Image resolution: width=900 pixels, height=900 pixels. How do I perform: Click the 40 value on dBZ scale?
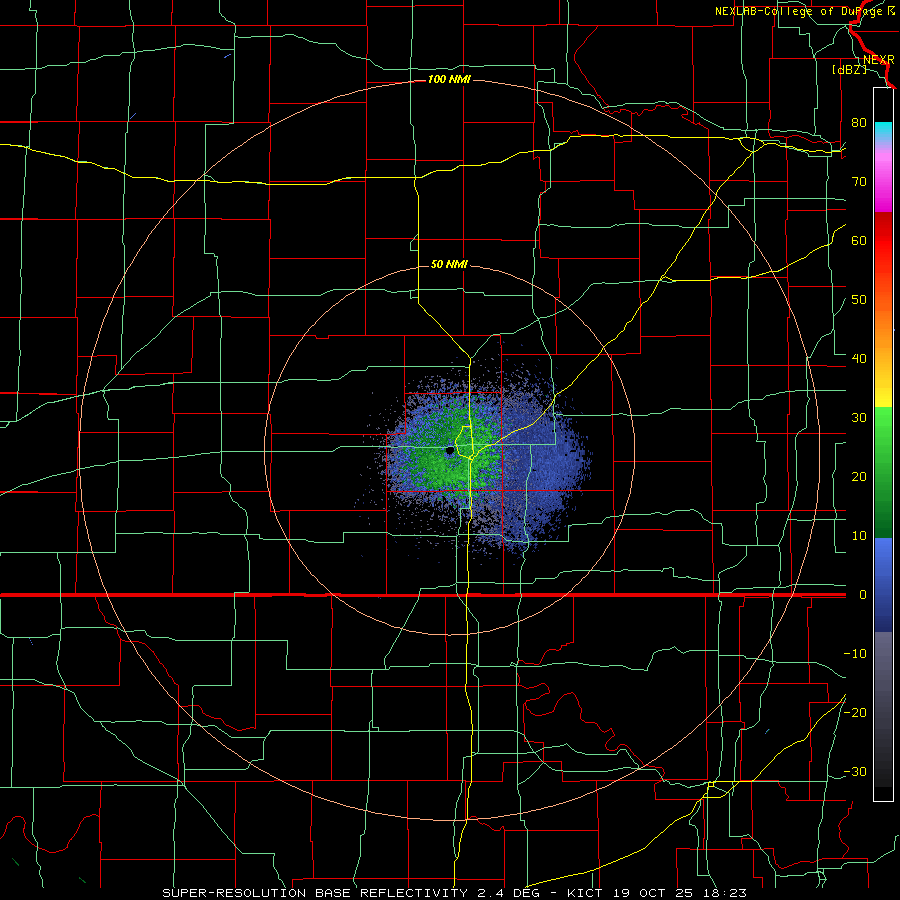coord(859,359)
